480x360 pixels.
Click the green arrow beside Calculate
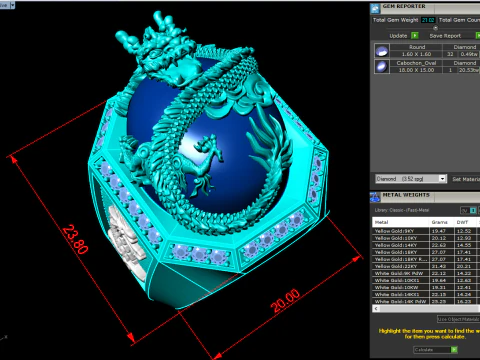tap(454, 350)
